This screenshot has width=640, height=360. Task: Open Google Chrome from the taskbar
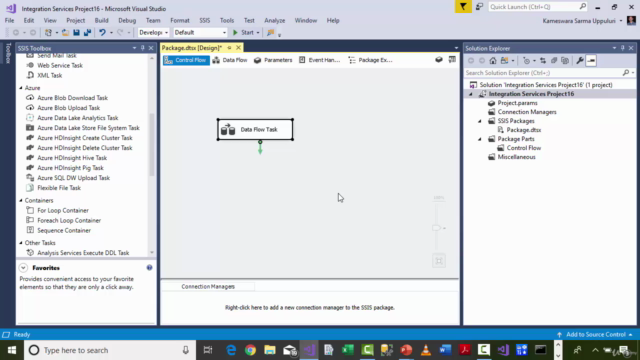250,350
